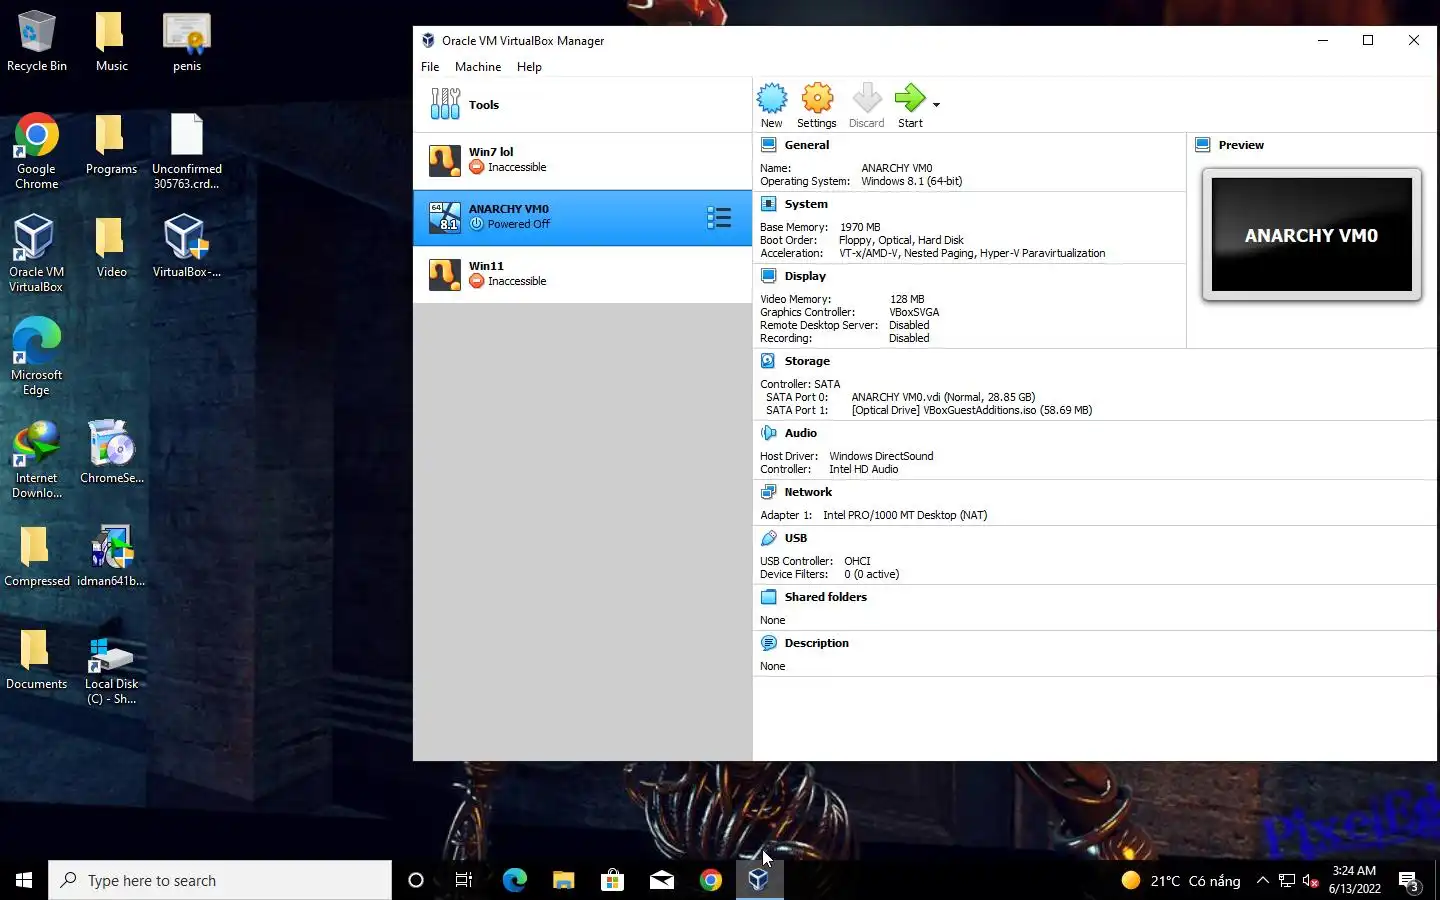1440x900 pixels.
Task: Open the Local Disk (C) shortcut
Action: tap(111, 671)
